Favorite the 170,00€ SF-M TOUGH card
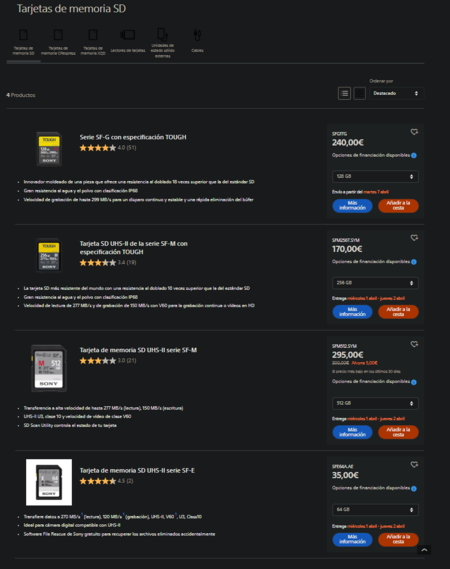Viewport: 450px width, 569px height. 414,238
